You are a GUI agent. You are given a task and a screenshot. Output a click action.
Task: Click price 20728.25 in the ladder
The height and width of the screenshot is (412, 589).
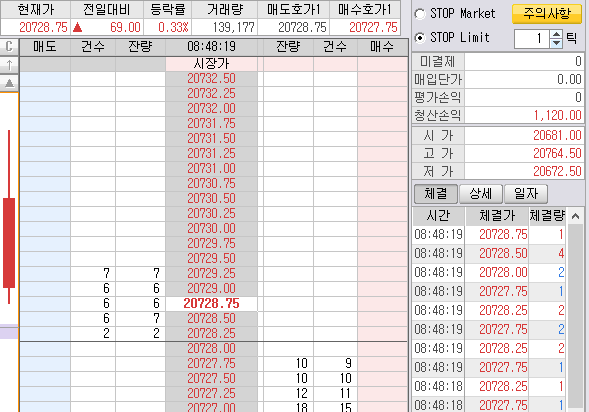coord(211,334)
